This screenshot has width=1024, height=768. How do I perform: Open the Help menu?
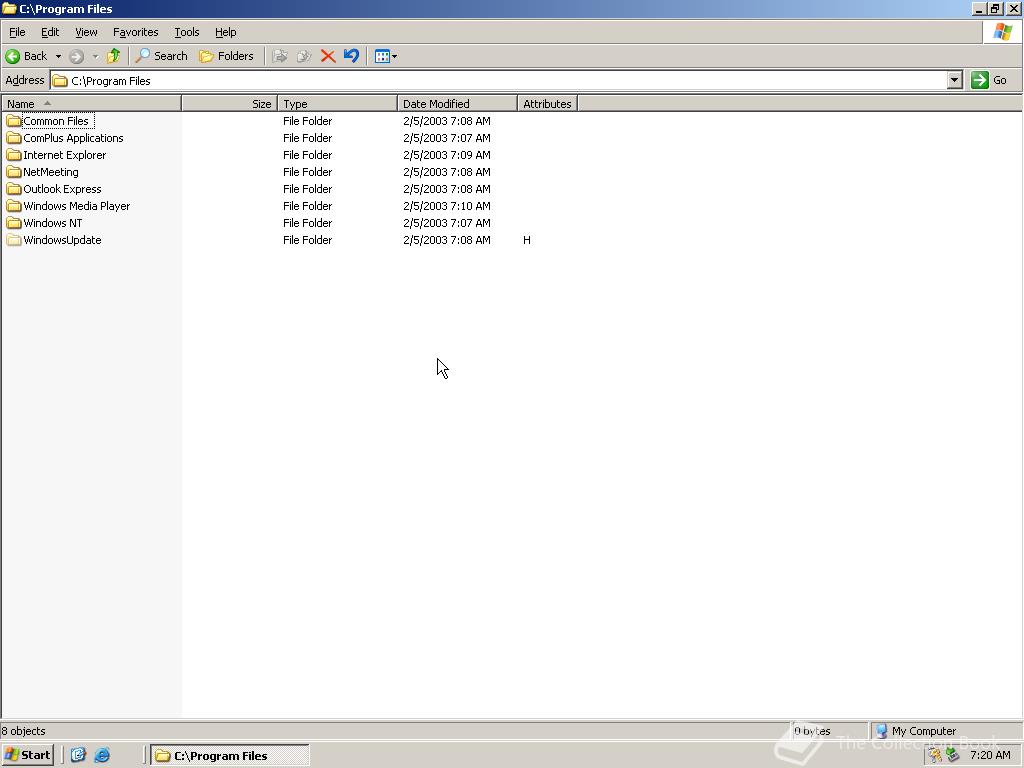click(225, 32)
